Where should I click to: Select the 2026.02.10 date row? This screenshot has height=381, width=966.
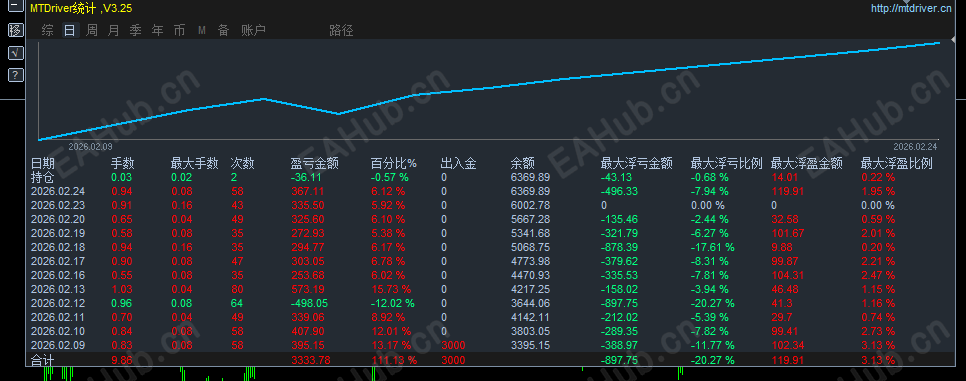pos(58,331)
